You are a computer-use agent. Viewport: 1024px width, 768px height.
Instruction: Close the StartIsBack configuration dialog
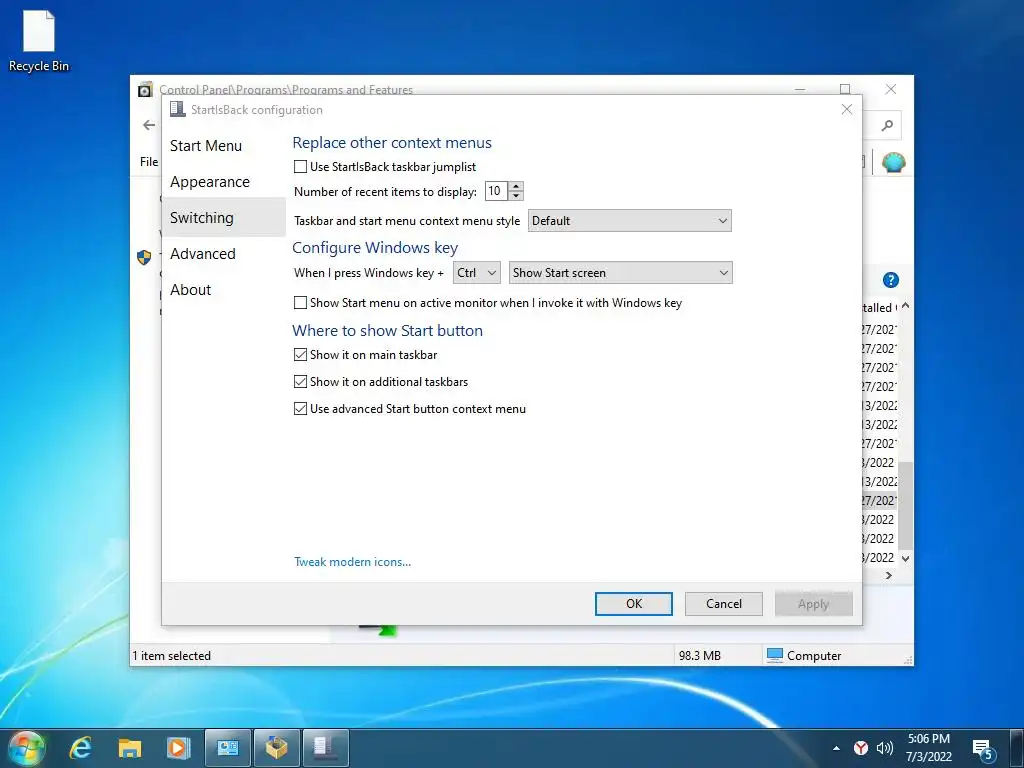click(846, 109)
